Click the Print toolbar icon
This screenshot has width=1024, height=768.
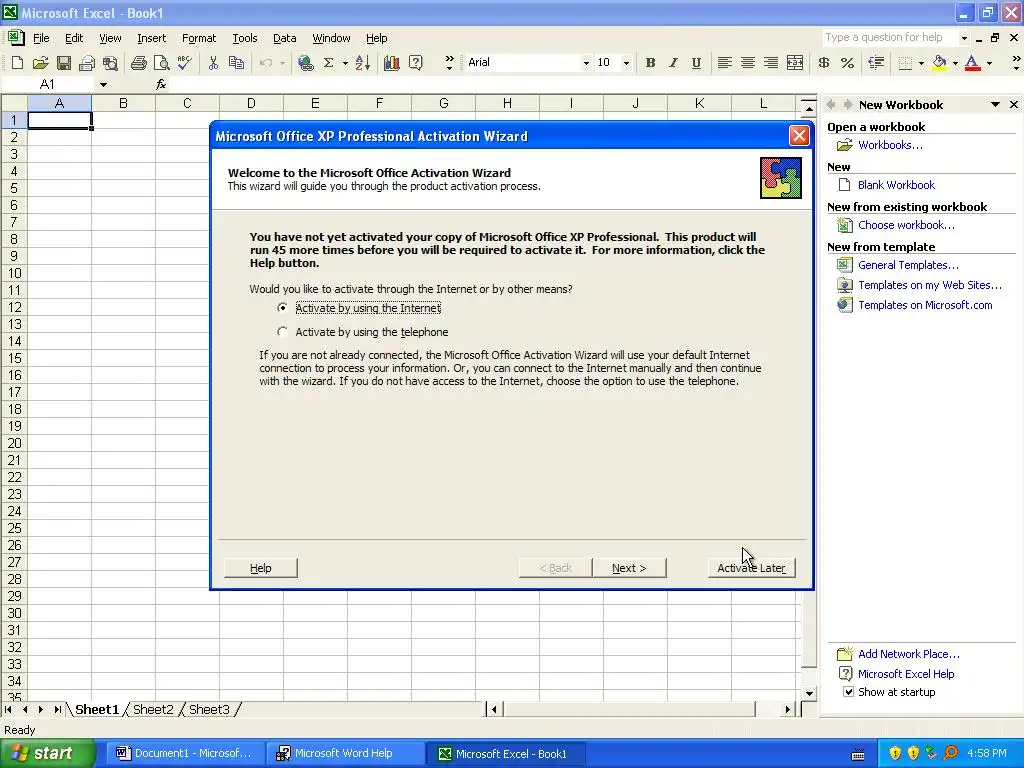tap(138, 63)
